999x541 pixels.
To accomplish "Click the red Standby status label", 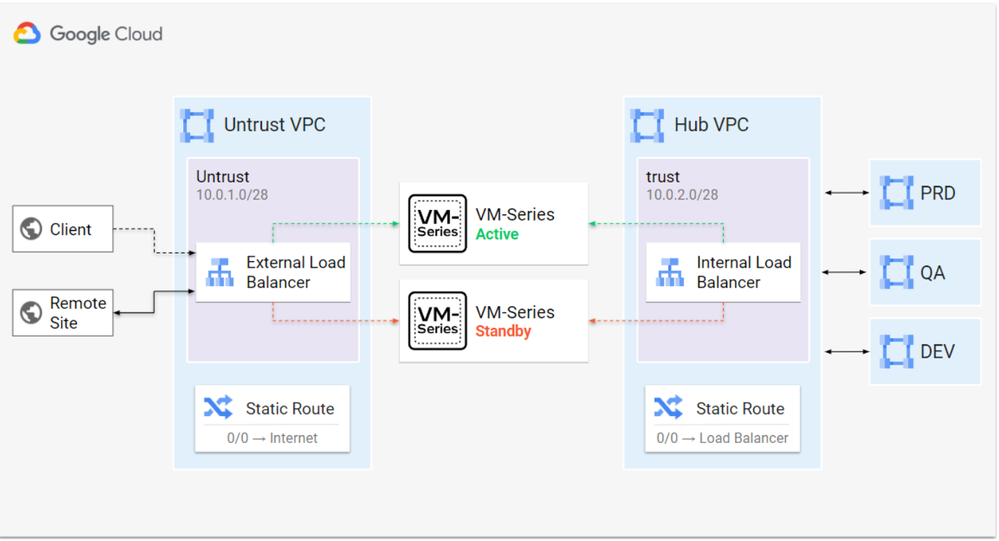I will (503, 331).
